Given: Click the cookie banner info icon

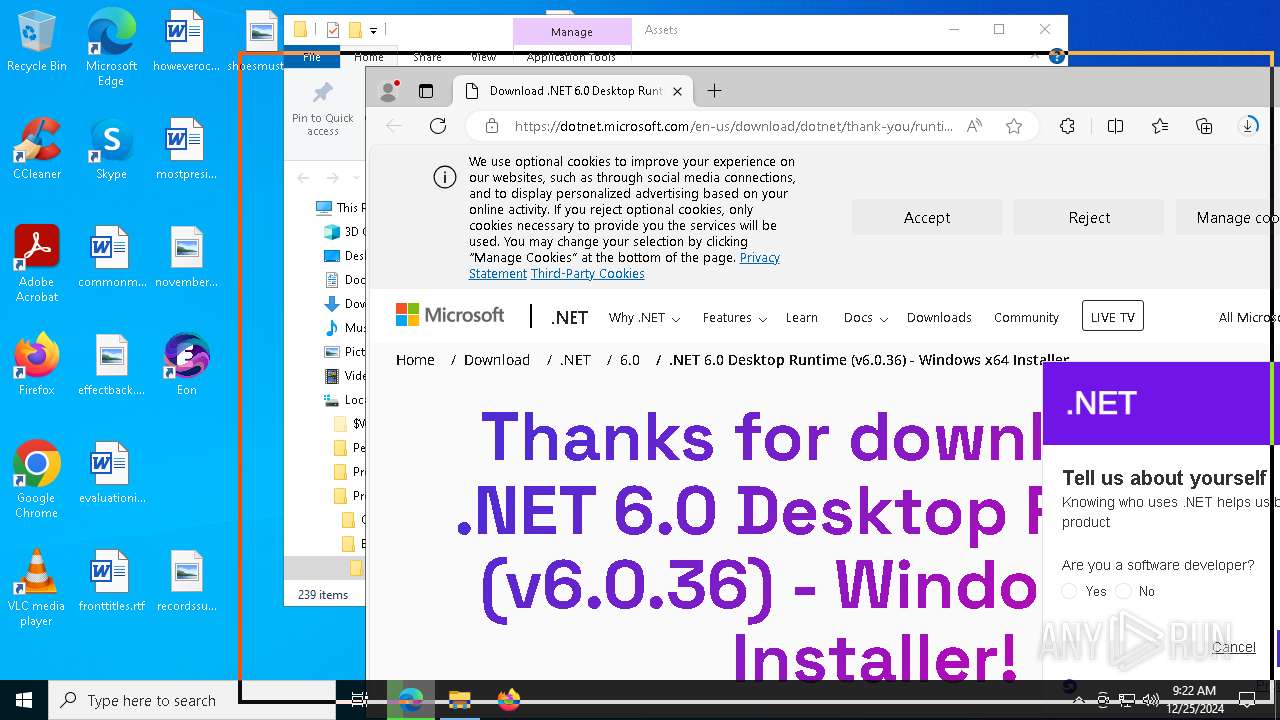Looking at the screenshot, I should [x=444, y=177].
